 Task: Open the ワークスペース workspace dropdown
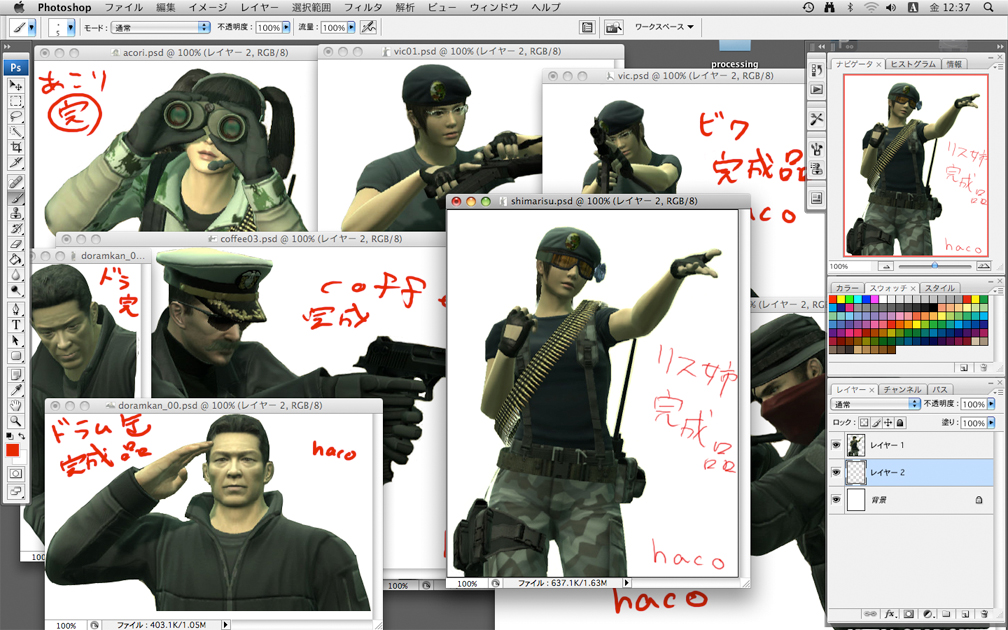click(664, 27)
